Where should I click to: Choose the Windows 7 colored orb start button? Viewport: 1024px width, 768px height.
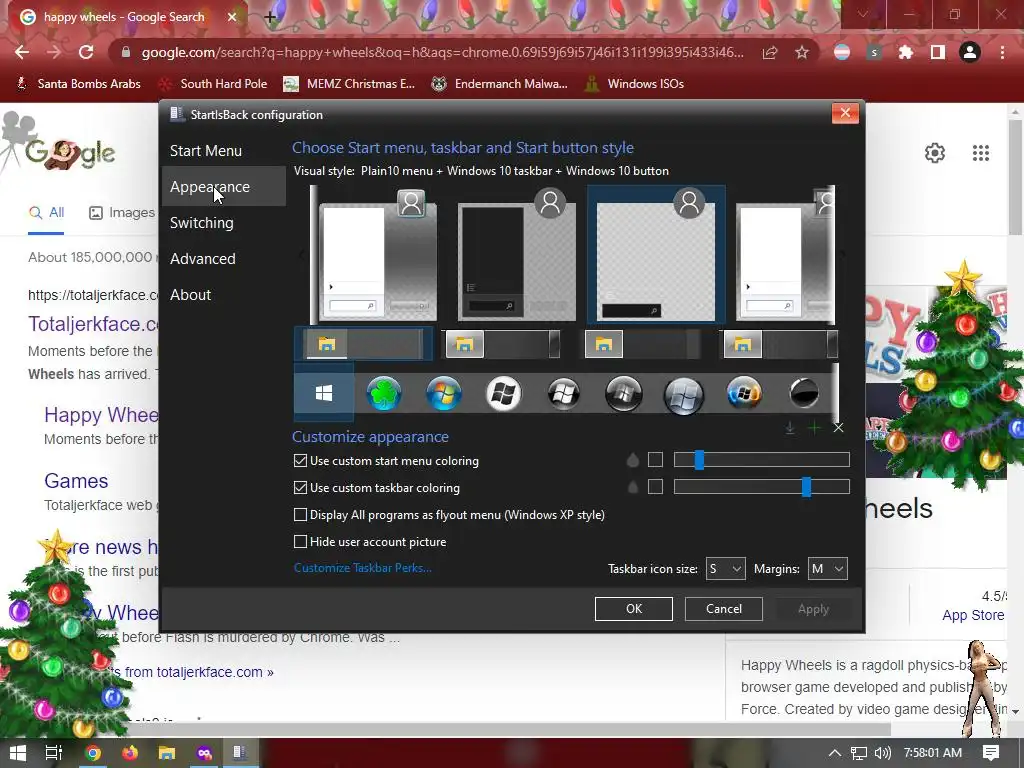[444, 394]
